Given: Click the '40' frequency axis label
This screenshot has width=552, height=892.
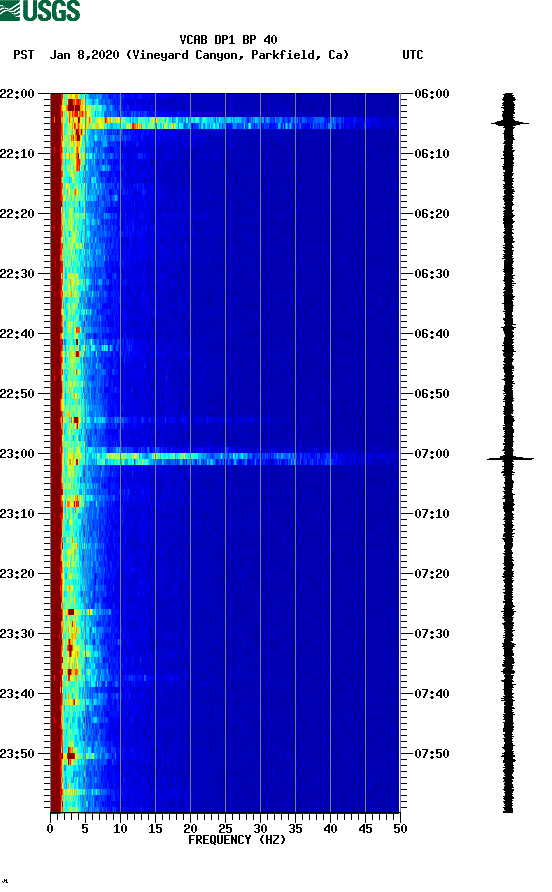Looking at the screenshot, I should click(330, 829).
